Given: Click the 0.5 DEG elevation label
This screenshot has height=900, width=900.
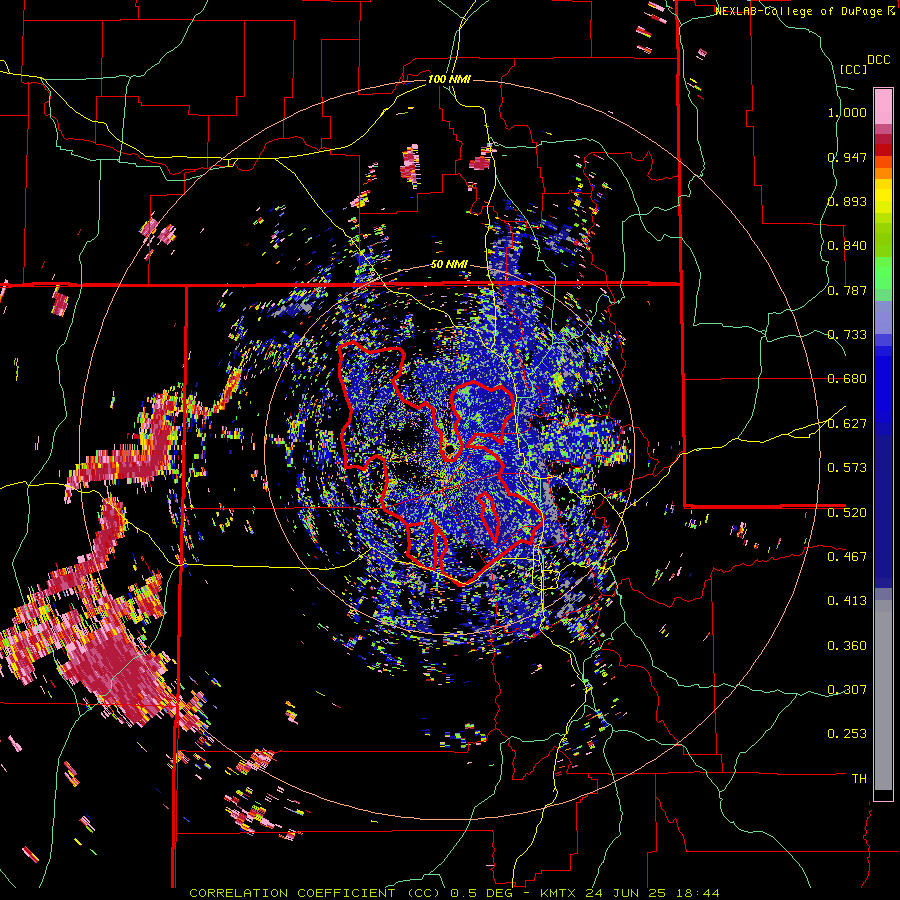Looking at the screenshot, I should click(481, 893).
